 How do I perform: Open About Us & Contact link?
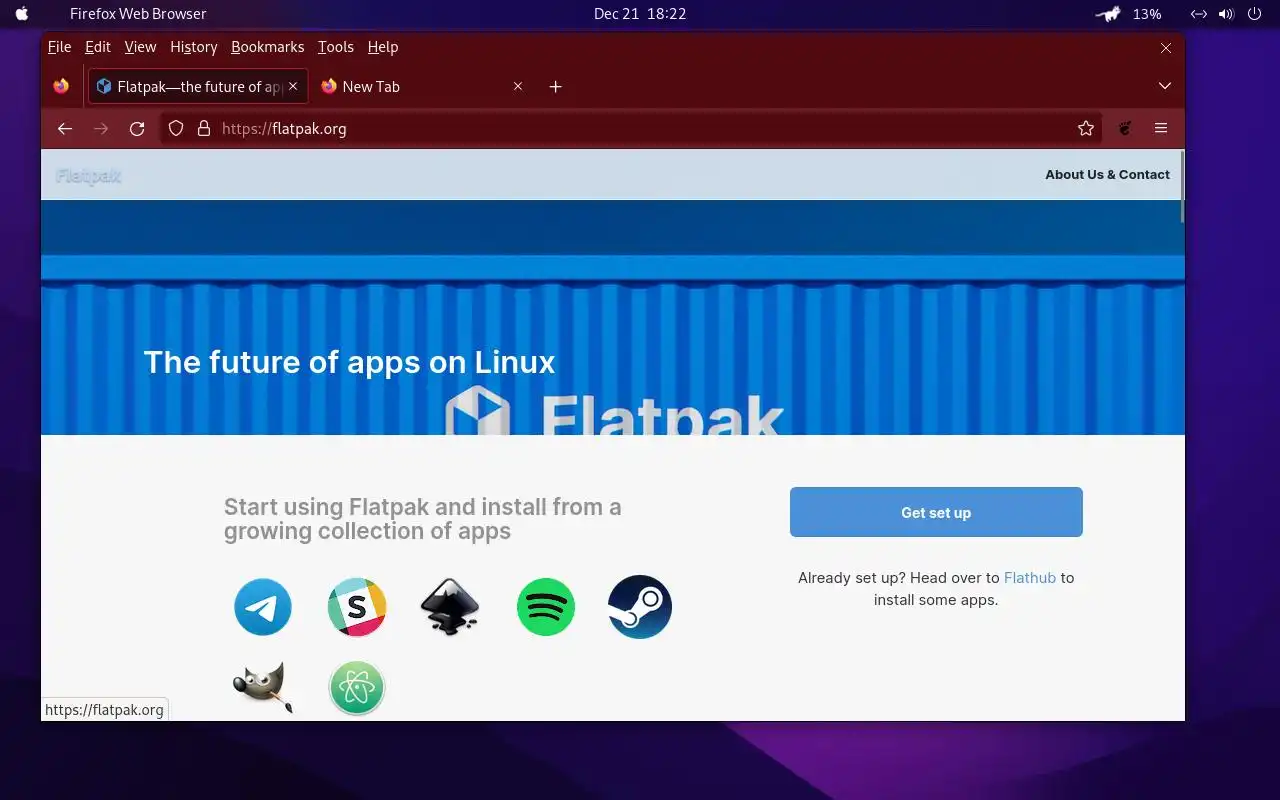tap(1107, 174)
